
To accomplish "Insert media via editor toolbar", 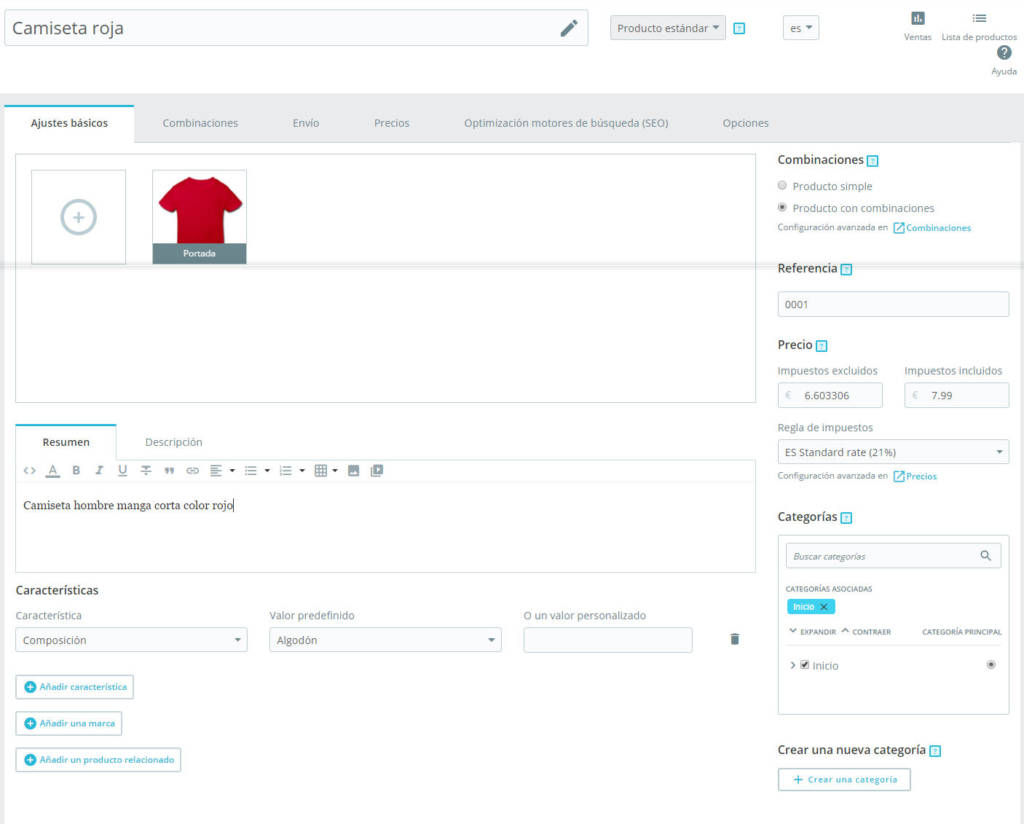I will (x=377, y=470).
